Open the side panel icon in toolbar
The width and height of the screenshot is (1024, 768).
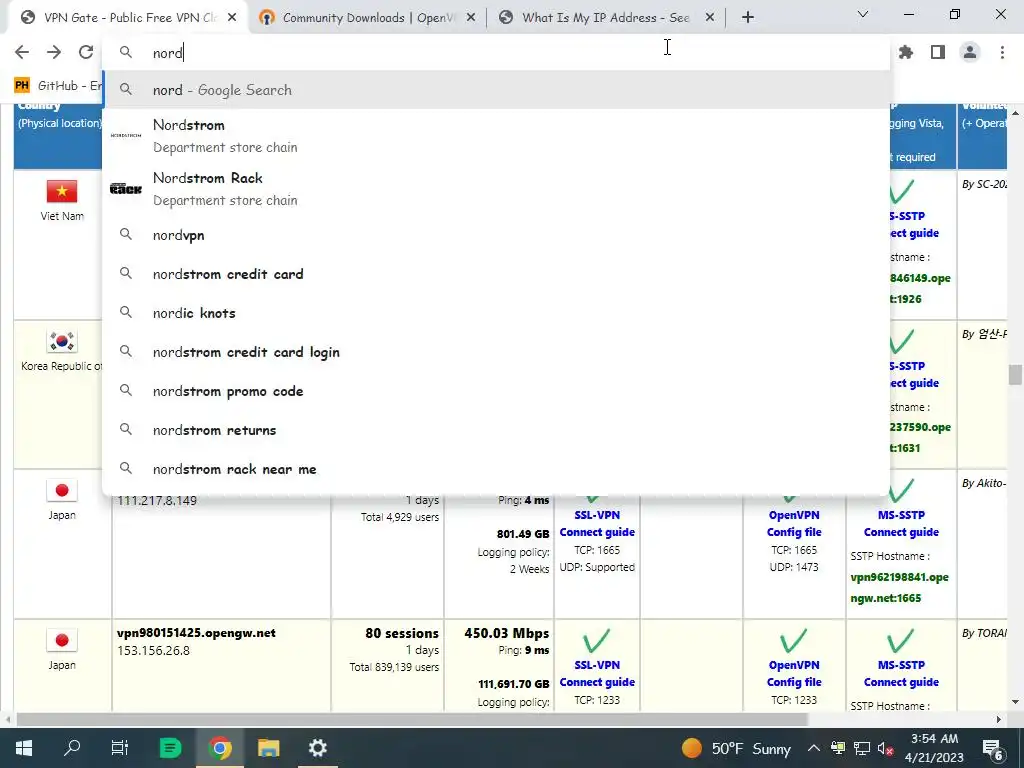938,52
